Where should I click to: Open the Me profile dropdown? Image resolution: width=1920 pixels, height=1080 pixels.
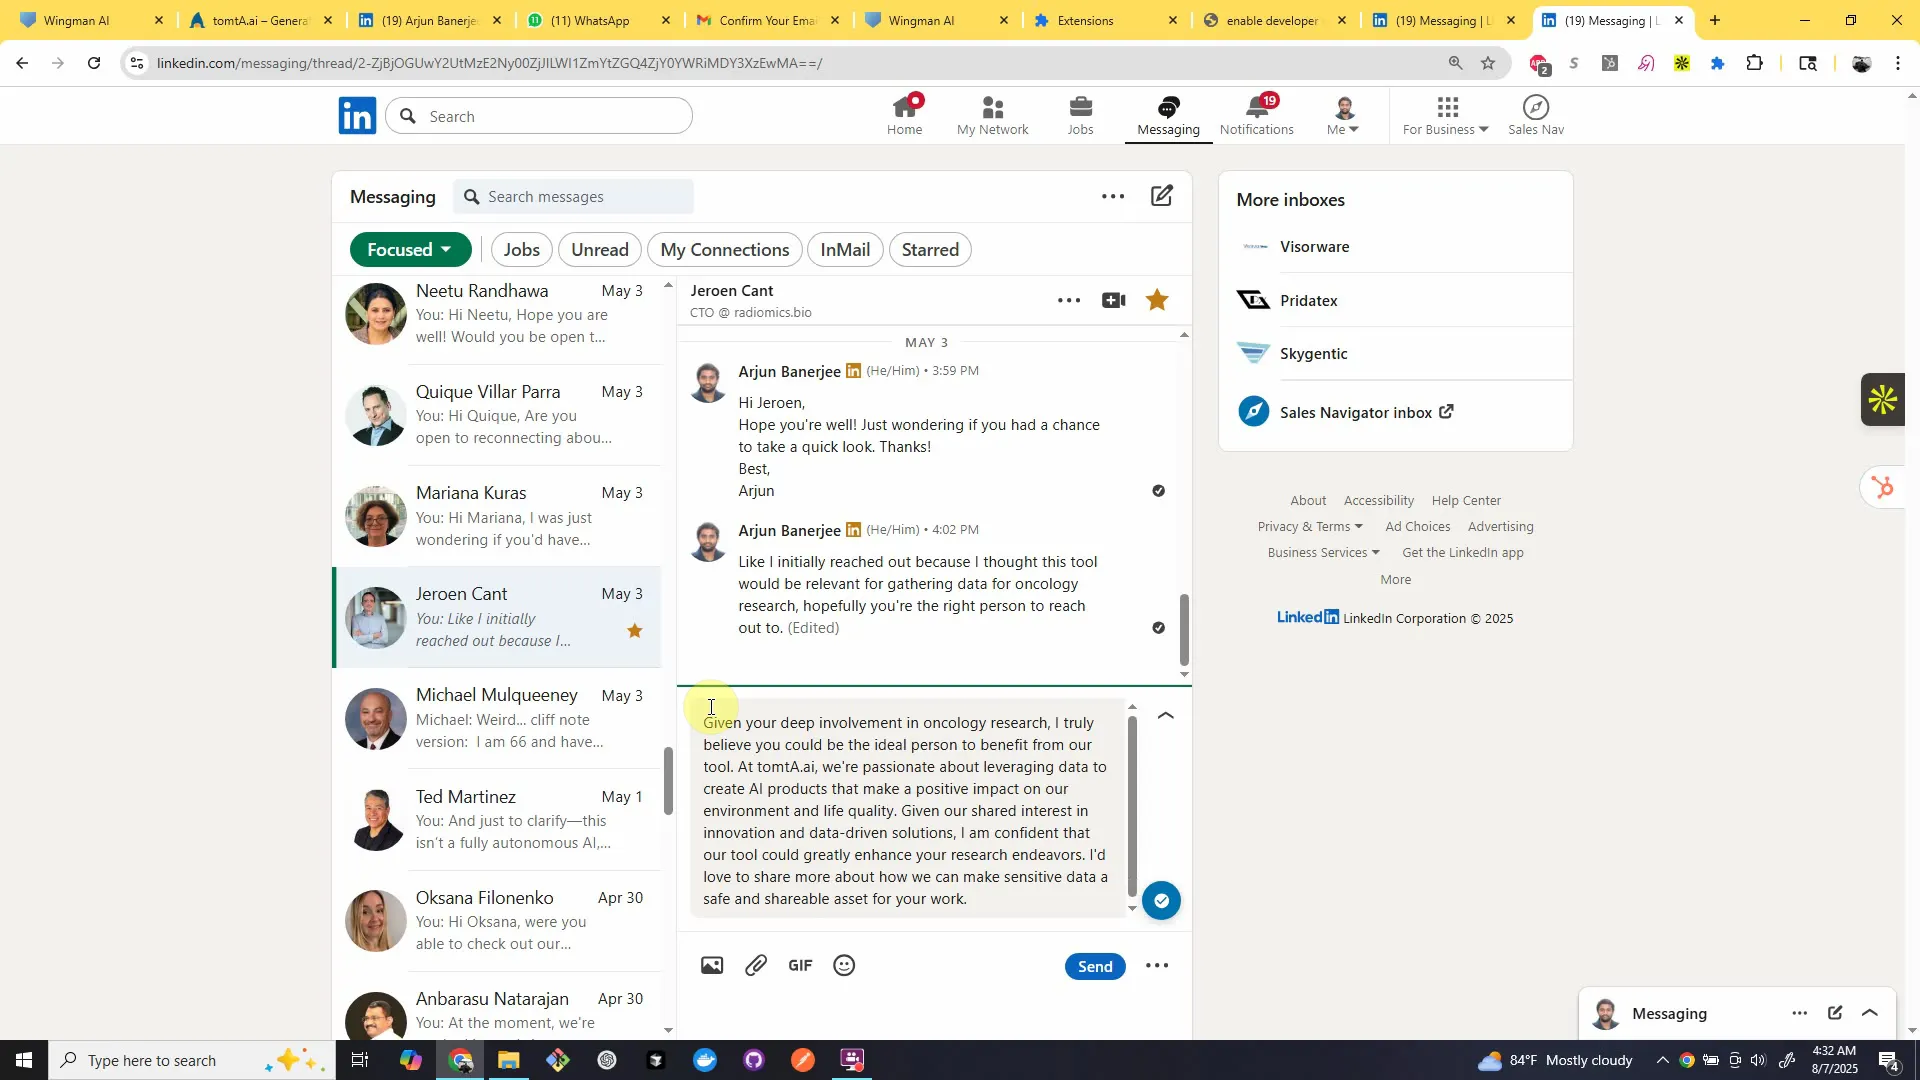coord(1343,116)
